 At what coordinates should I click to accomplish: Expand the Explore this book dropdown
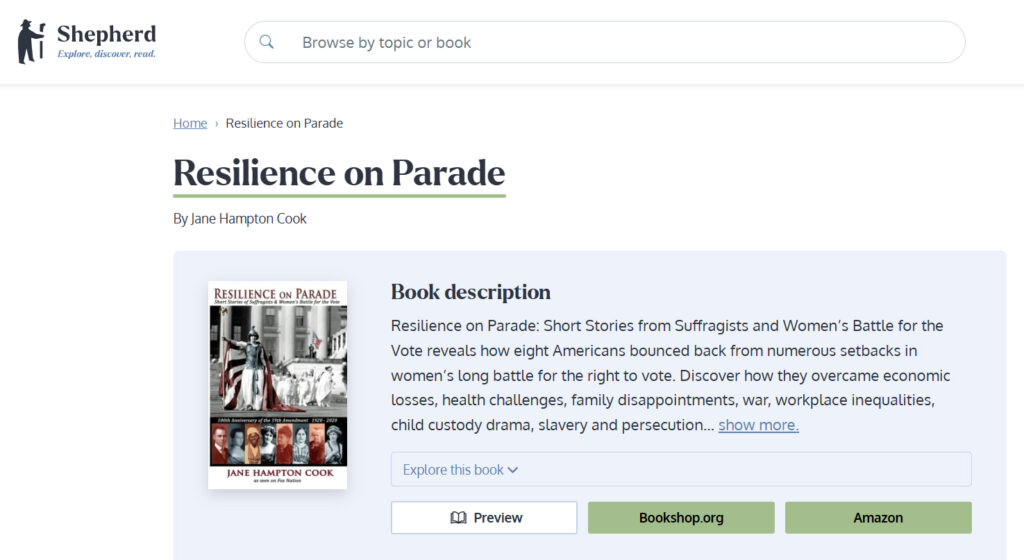[x=681, y=469]
